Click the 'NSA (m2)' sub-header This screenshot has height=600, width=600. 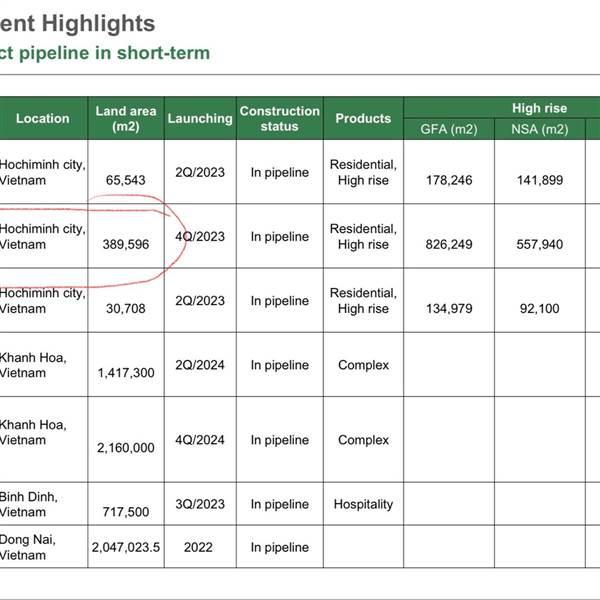540,129
